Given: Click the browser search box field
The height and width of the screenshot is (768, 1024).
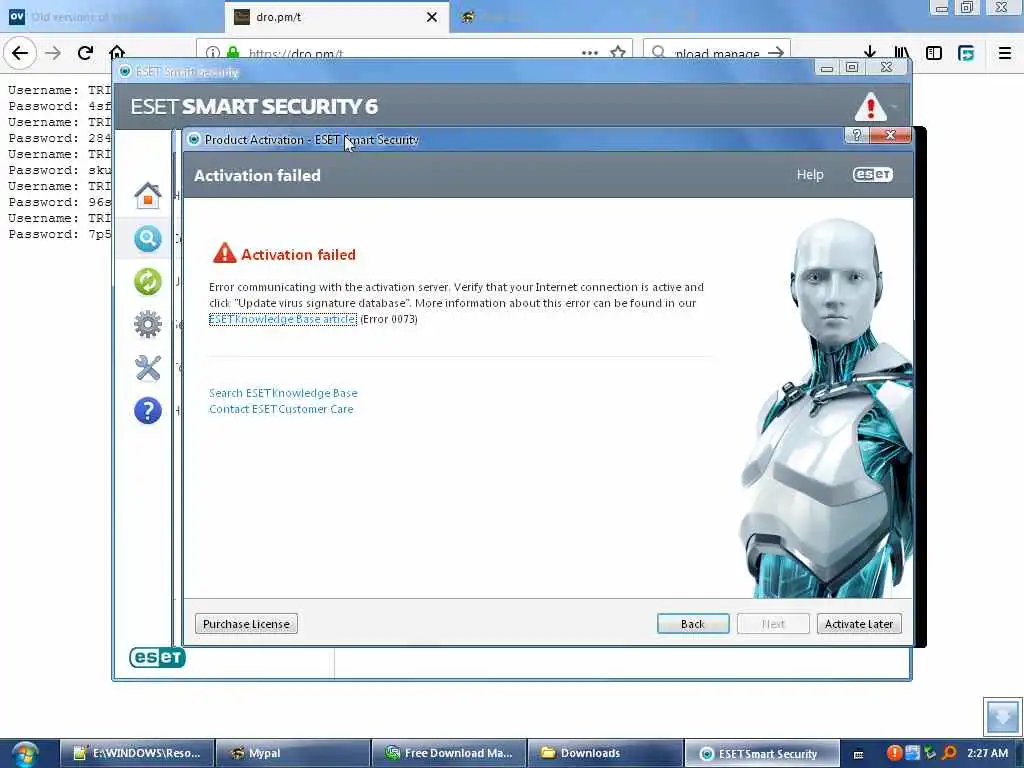Looking at the screenshot, I should 717,52.
